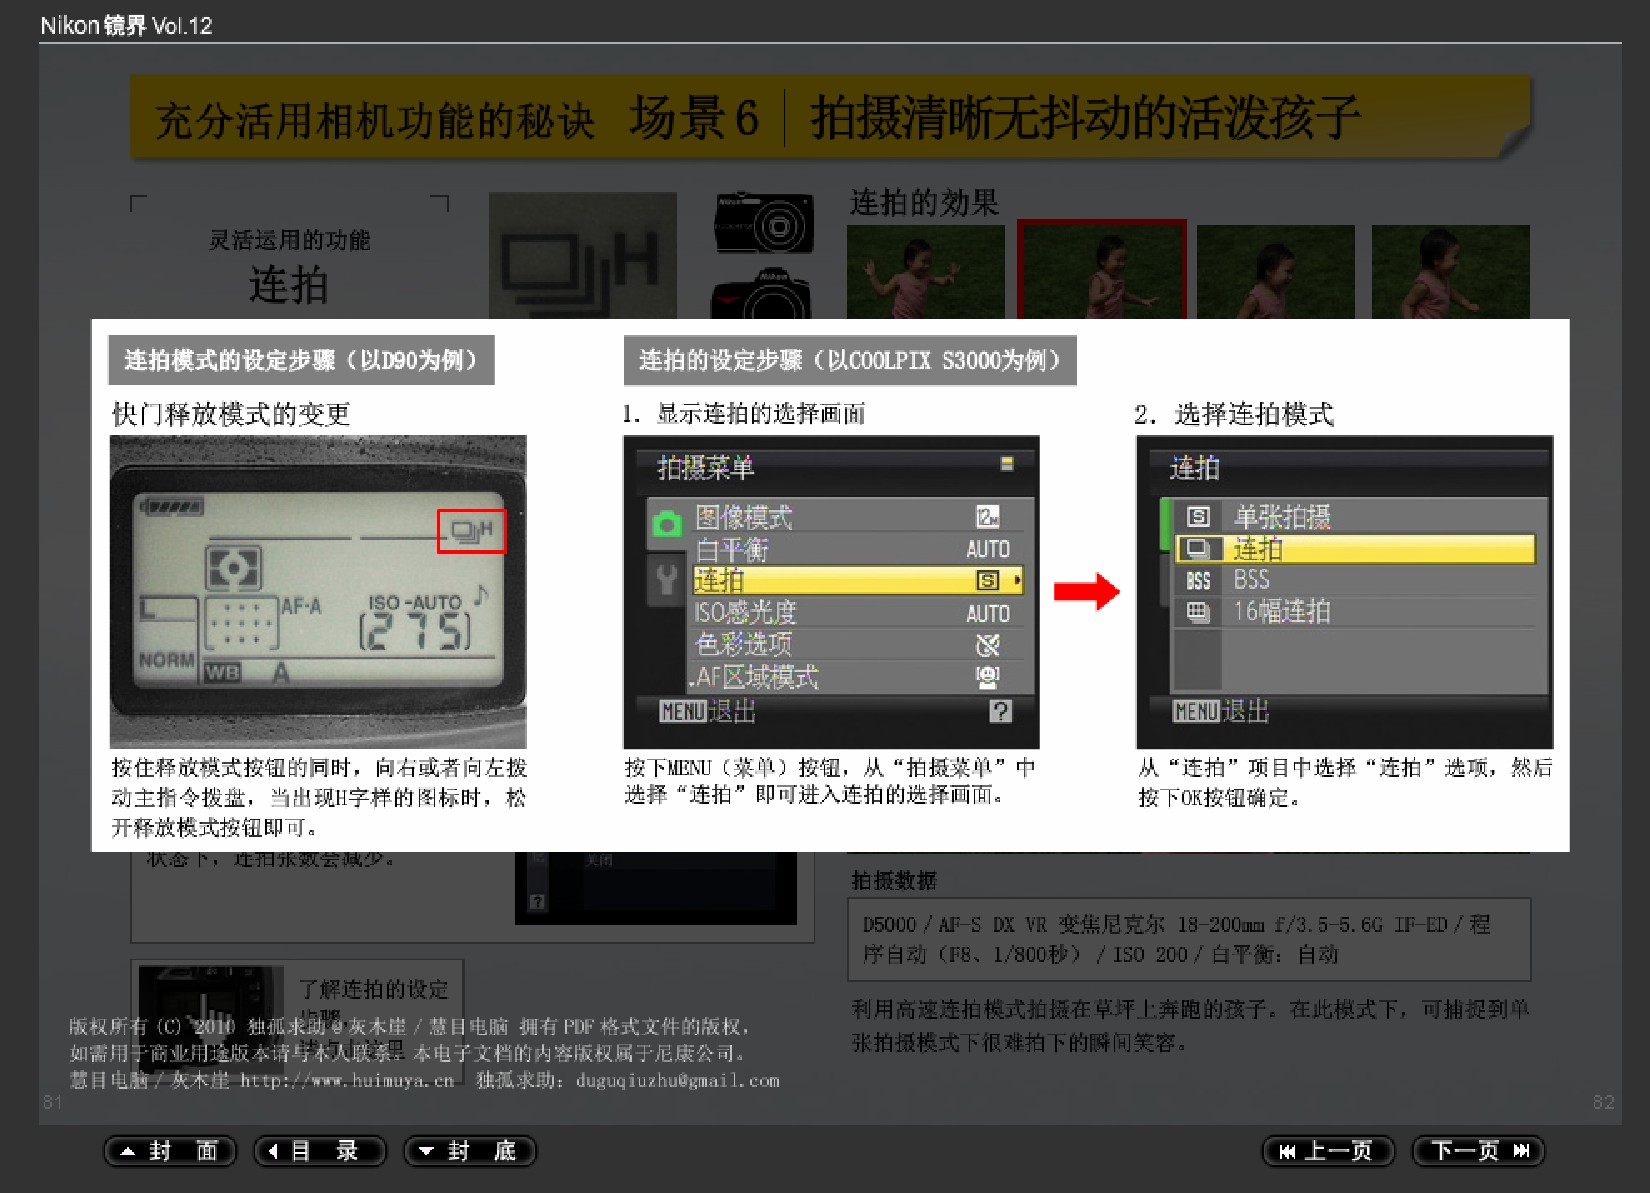Click Nikon 镜界 Vol.12 title text
This screenshot has width=1650, height=1193.
[x=126, y=25]
